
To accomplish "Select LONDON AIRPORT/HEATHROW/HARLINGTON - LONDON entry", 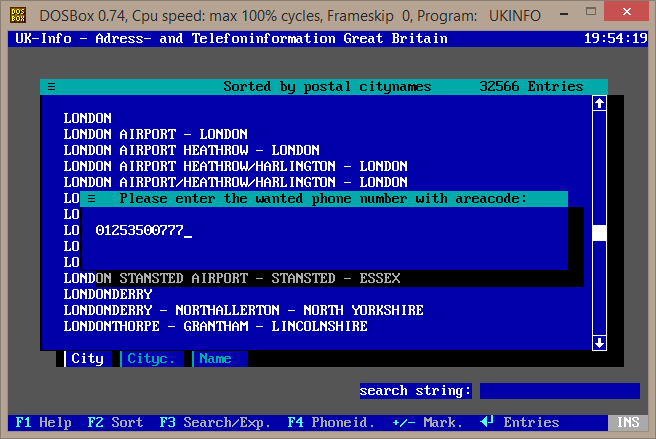I will pos(236,182).
